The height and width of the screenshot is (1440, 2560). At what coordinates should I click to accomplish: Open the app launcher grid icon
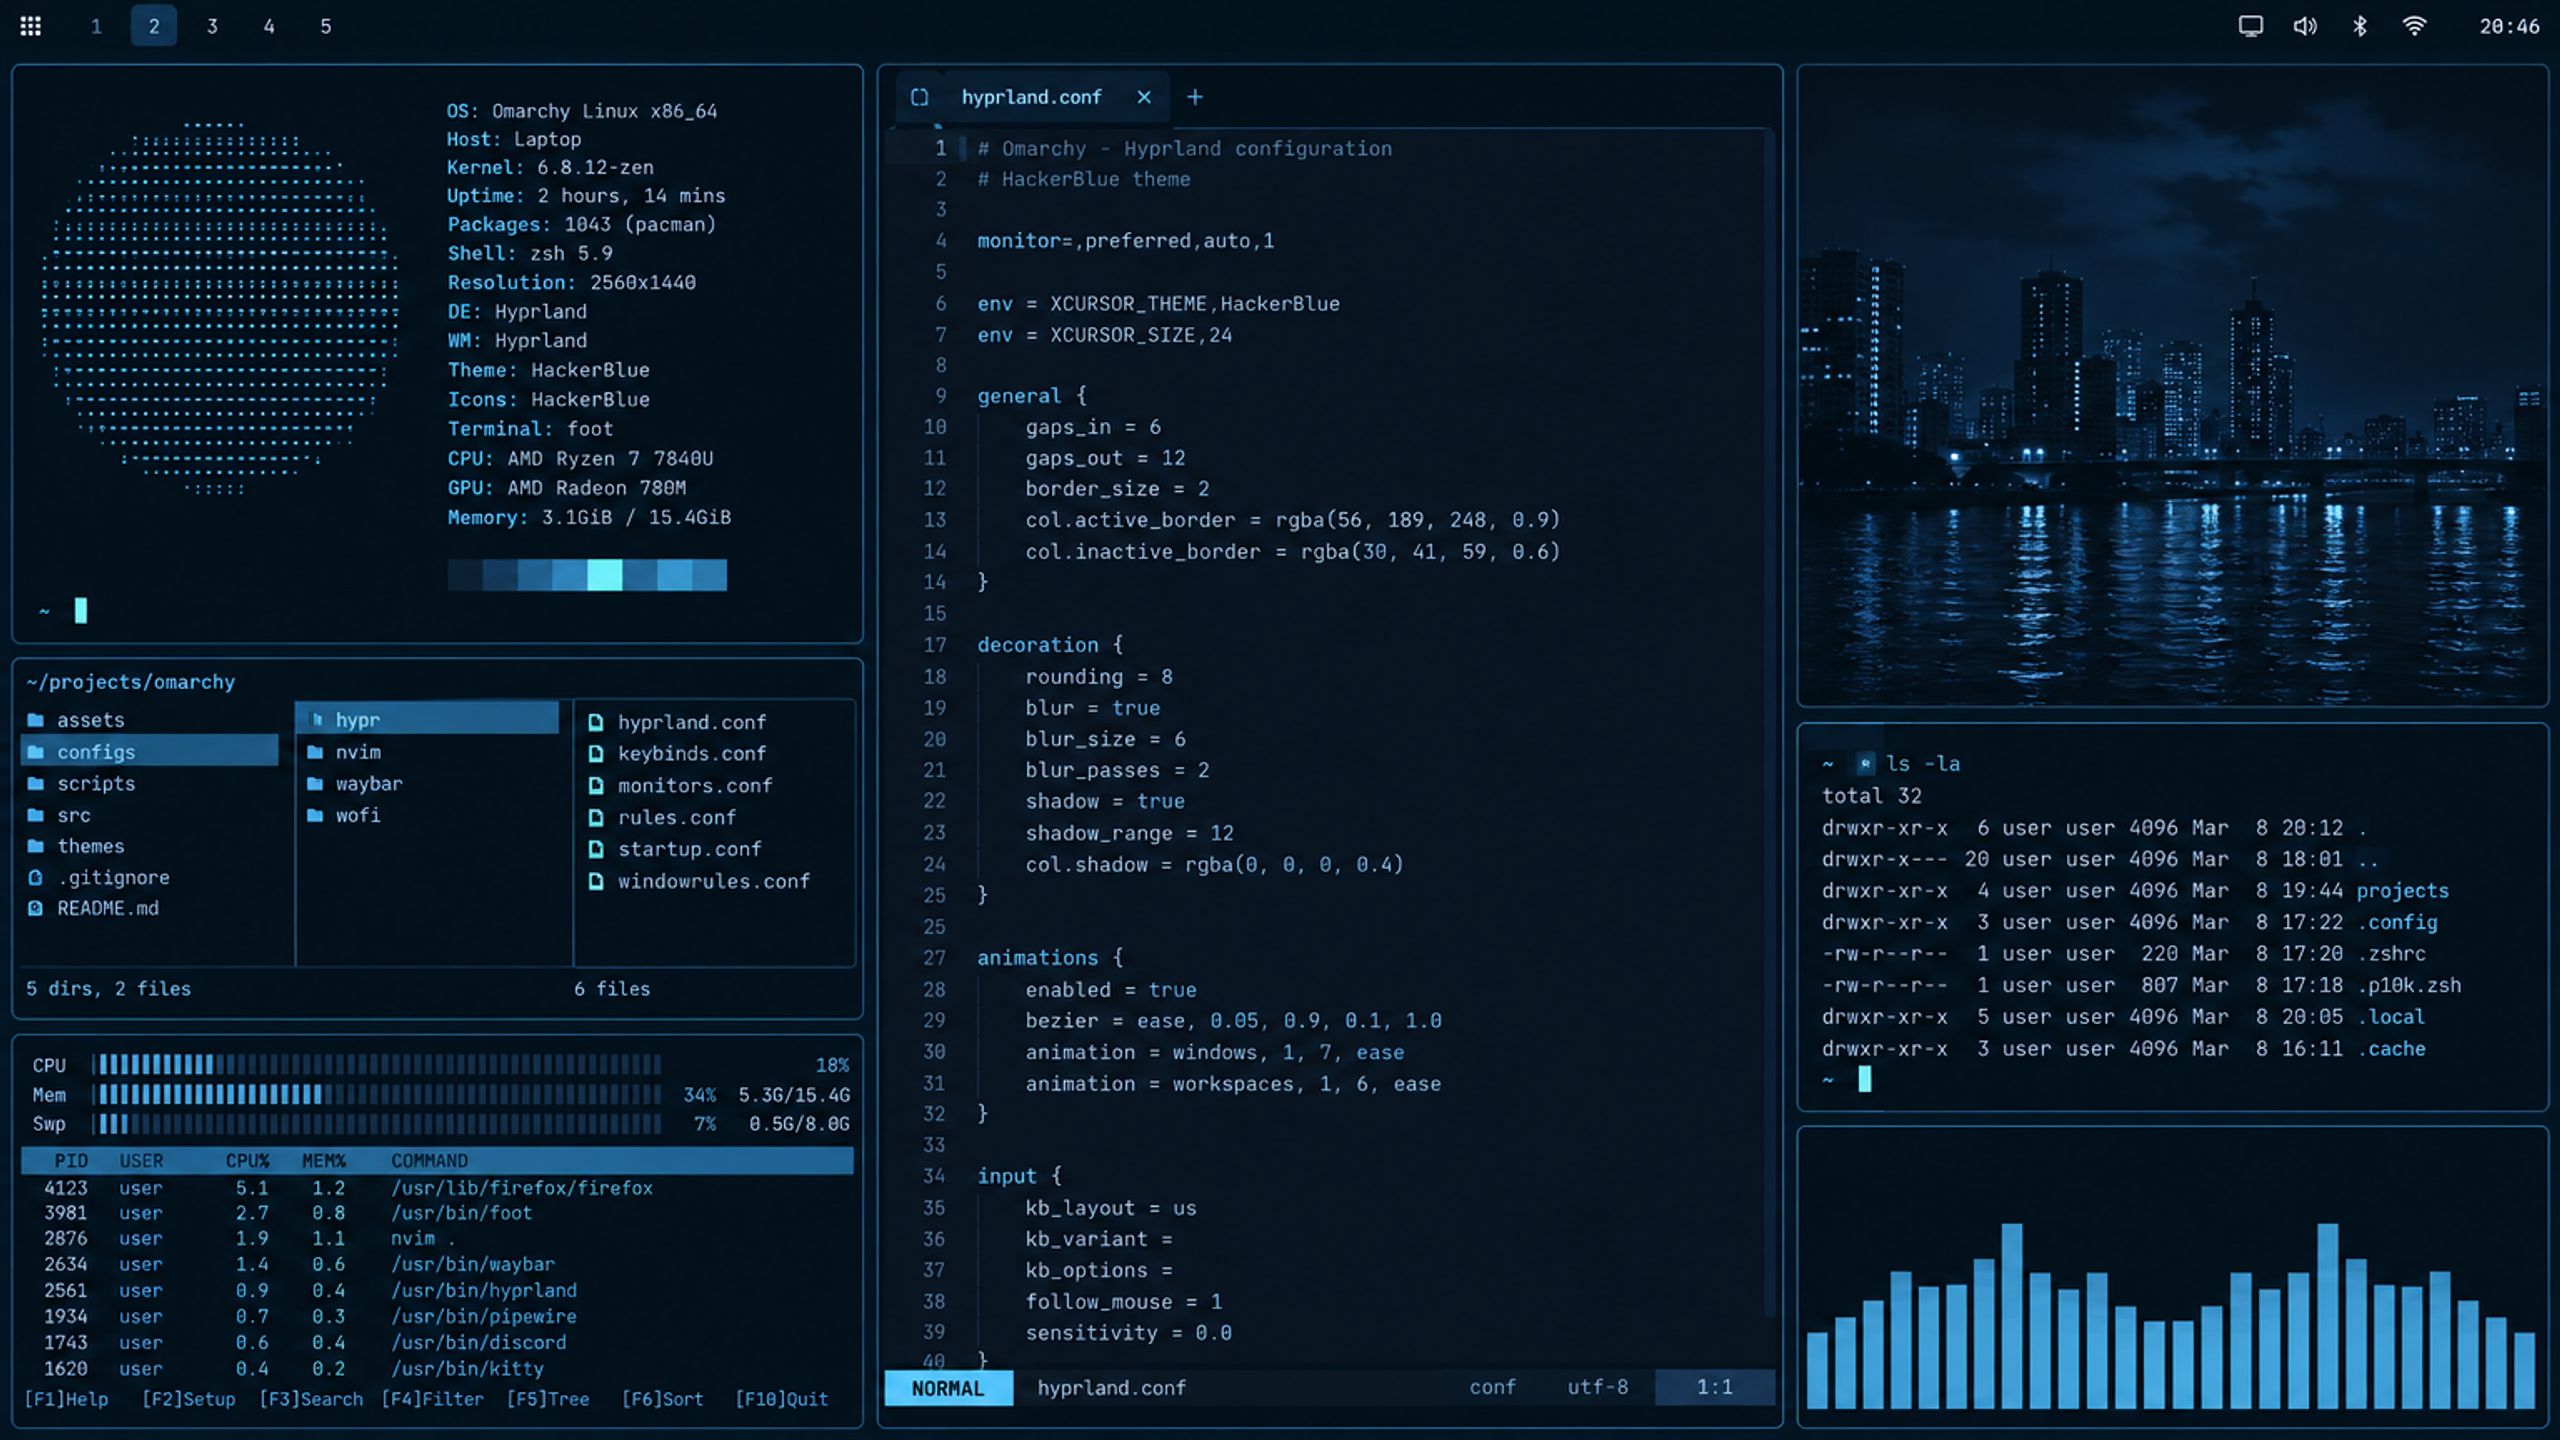coord(31,26)
